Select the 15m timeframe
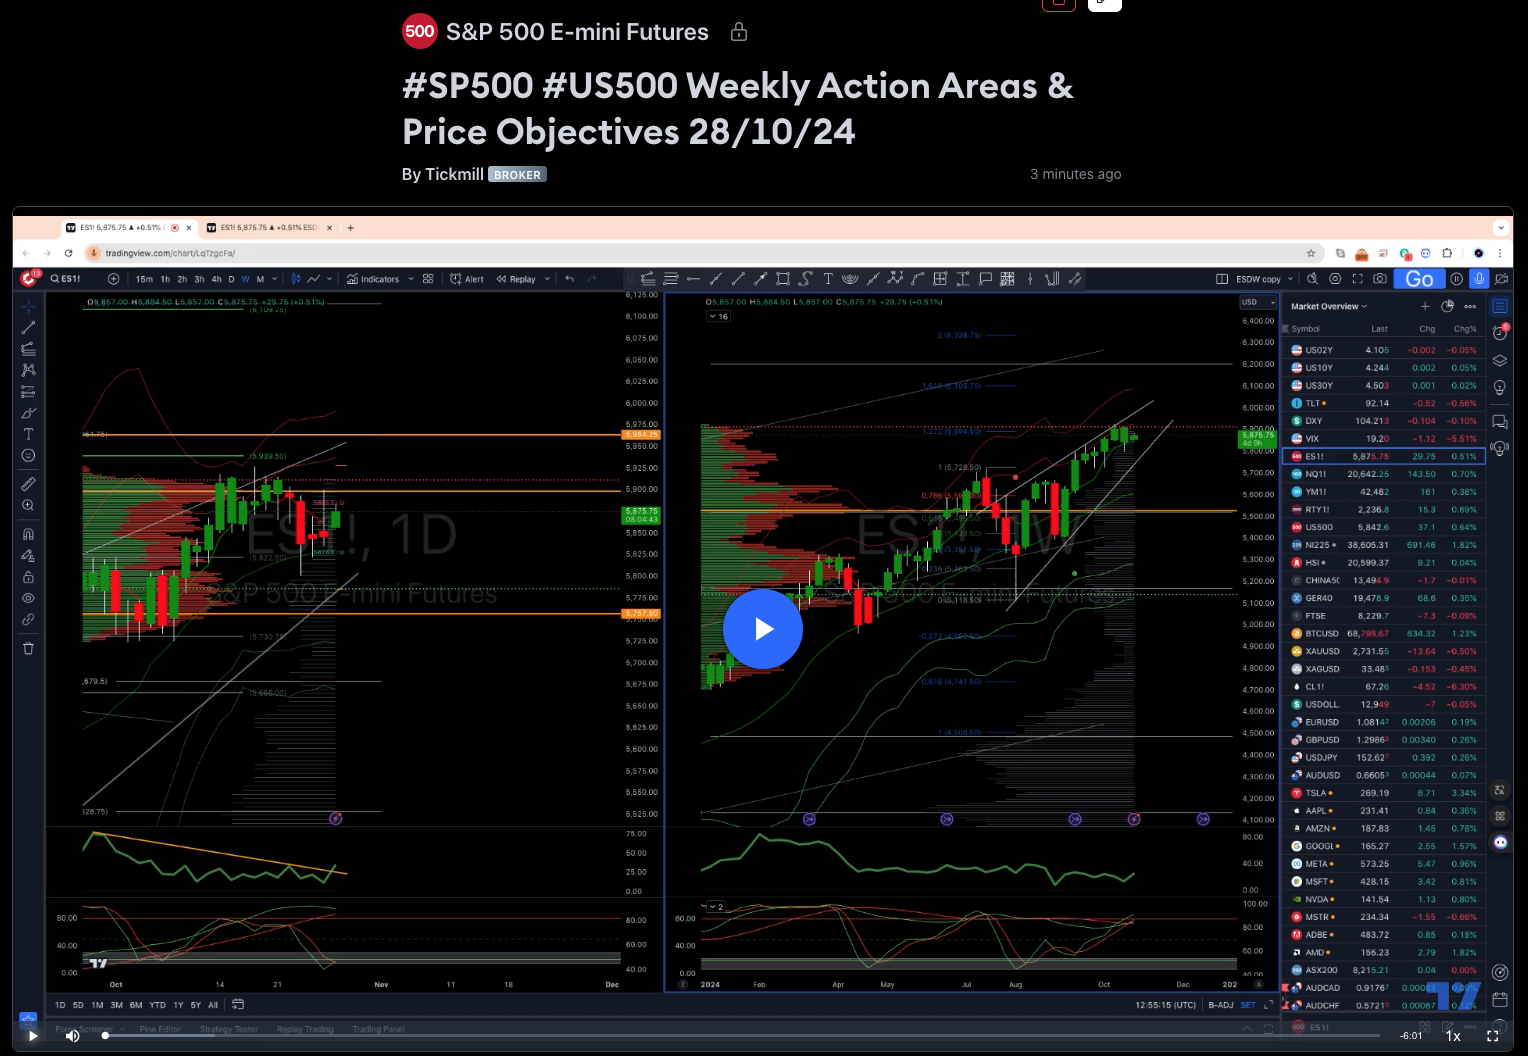This screenshot has width=1528, height=1056. click(144, 279)
